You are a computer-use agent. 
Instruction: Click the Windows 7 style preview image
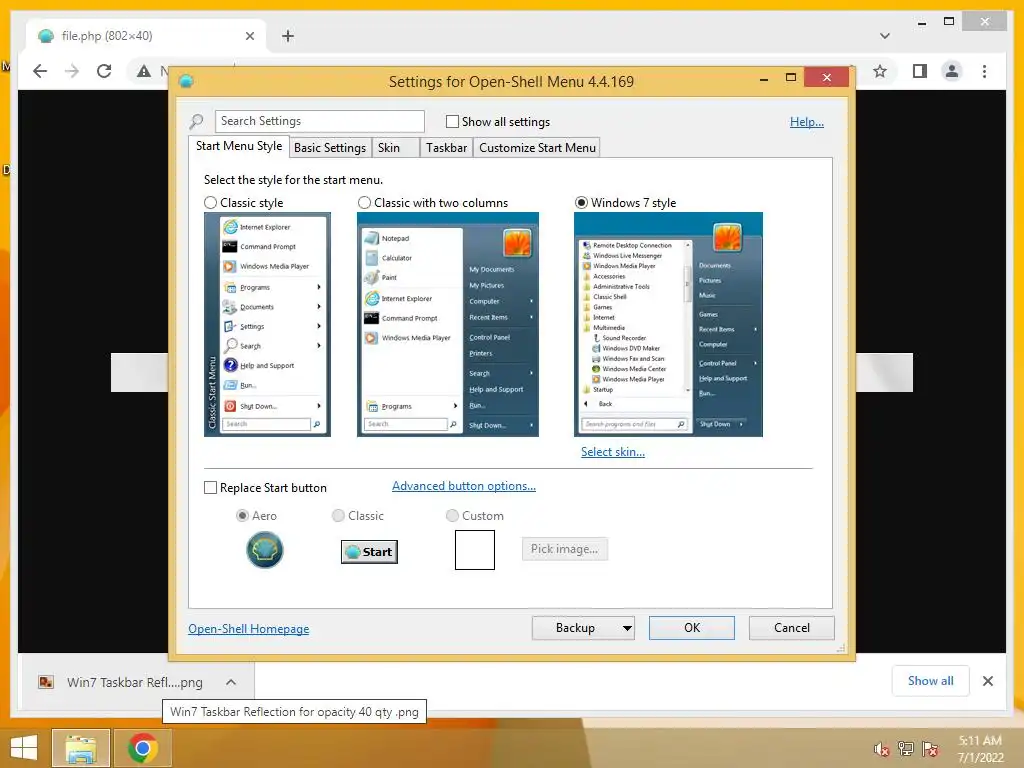(668, 324)
